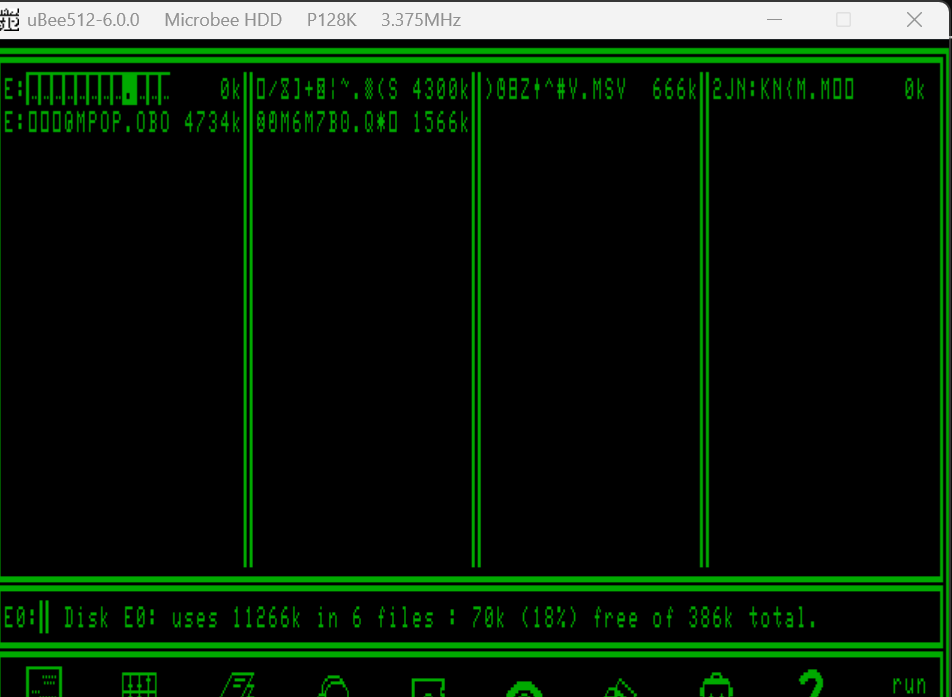Click the run command at bottom right
Viewport: 952px width, 697px height.
[x=908, y=685]
